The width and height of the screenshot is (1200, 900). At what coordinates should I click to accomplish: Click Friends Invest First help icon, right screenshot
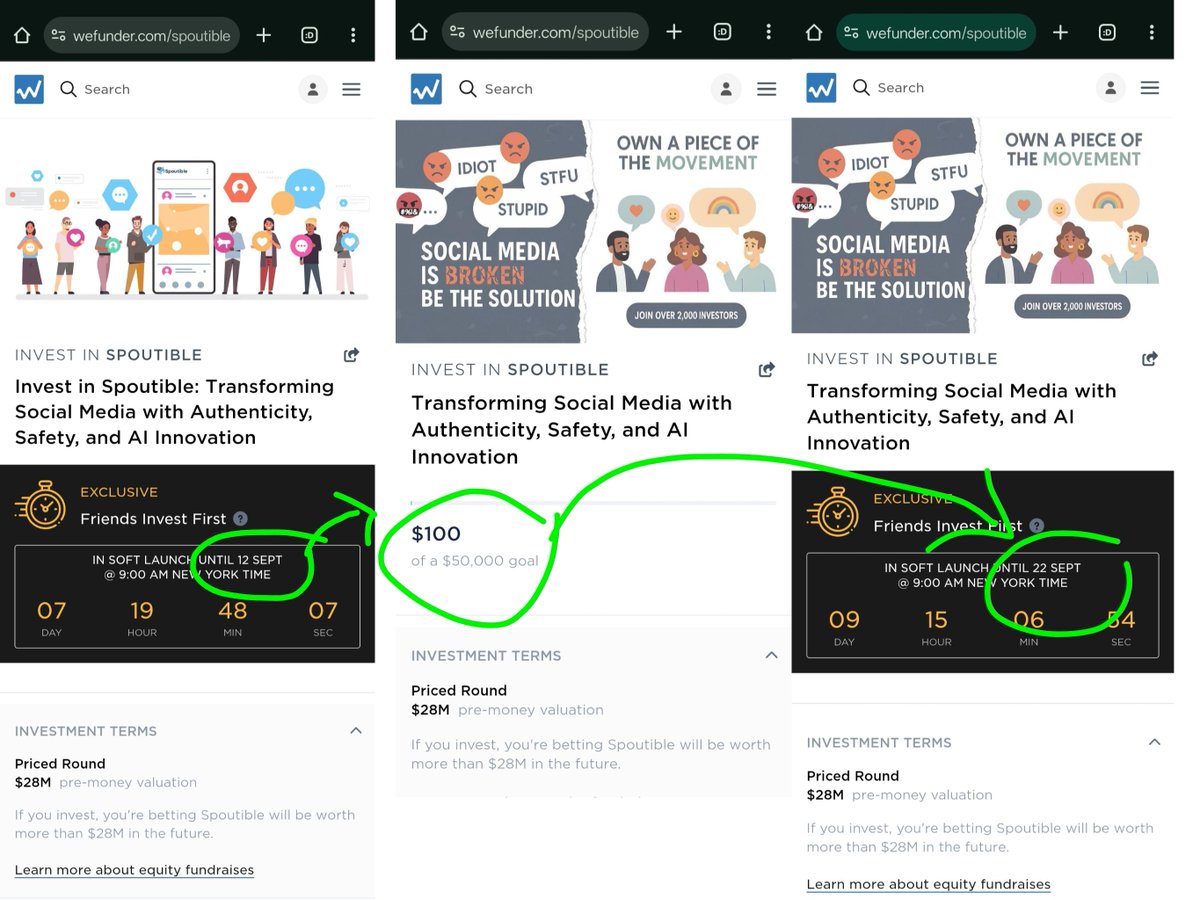[1036, 526]
